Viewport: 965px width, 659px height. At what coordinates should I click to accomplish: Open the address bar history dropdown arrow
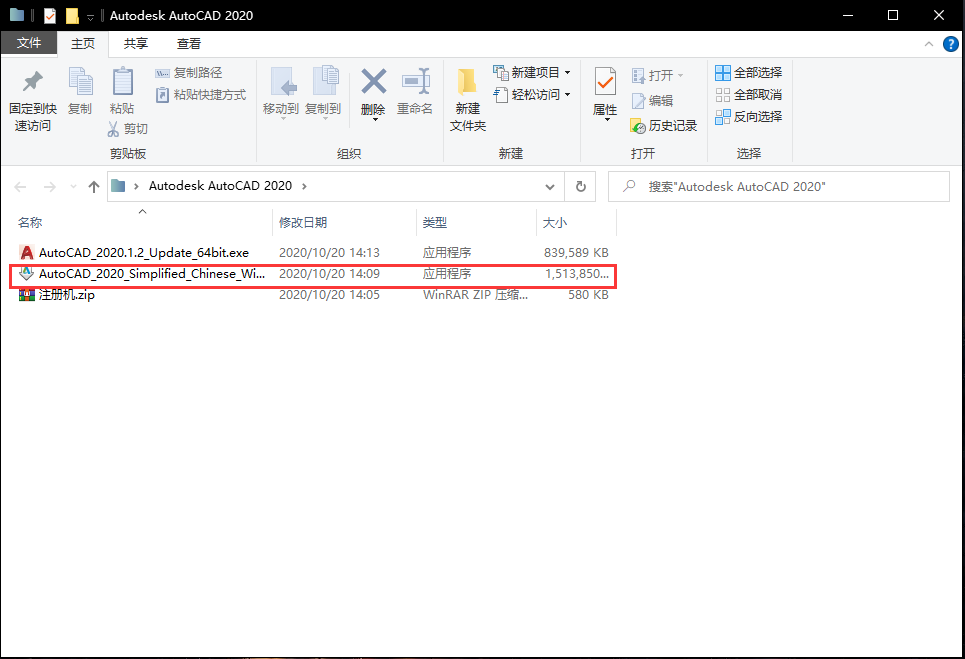549,186
